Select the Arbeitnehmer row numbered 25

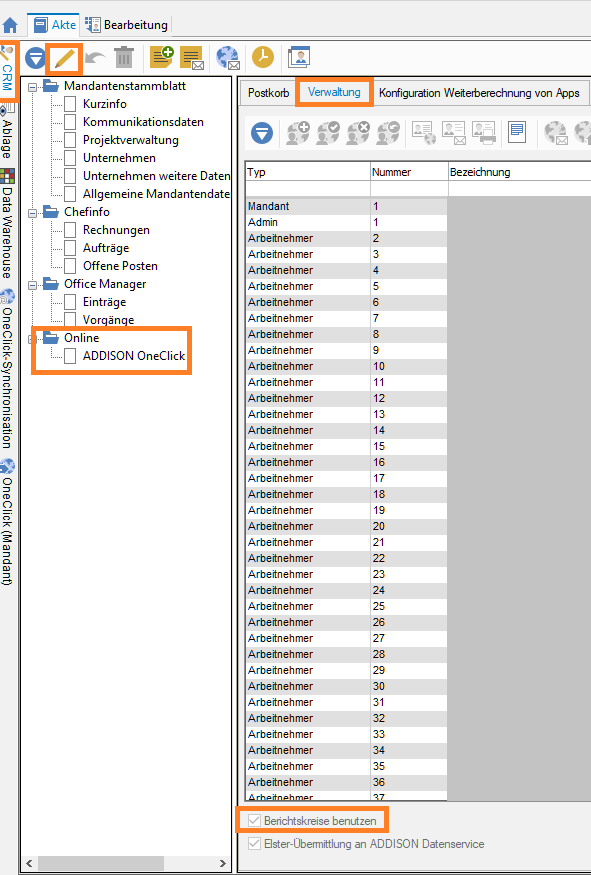pyautogui.click(x=346, y=606)
